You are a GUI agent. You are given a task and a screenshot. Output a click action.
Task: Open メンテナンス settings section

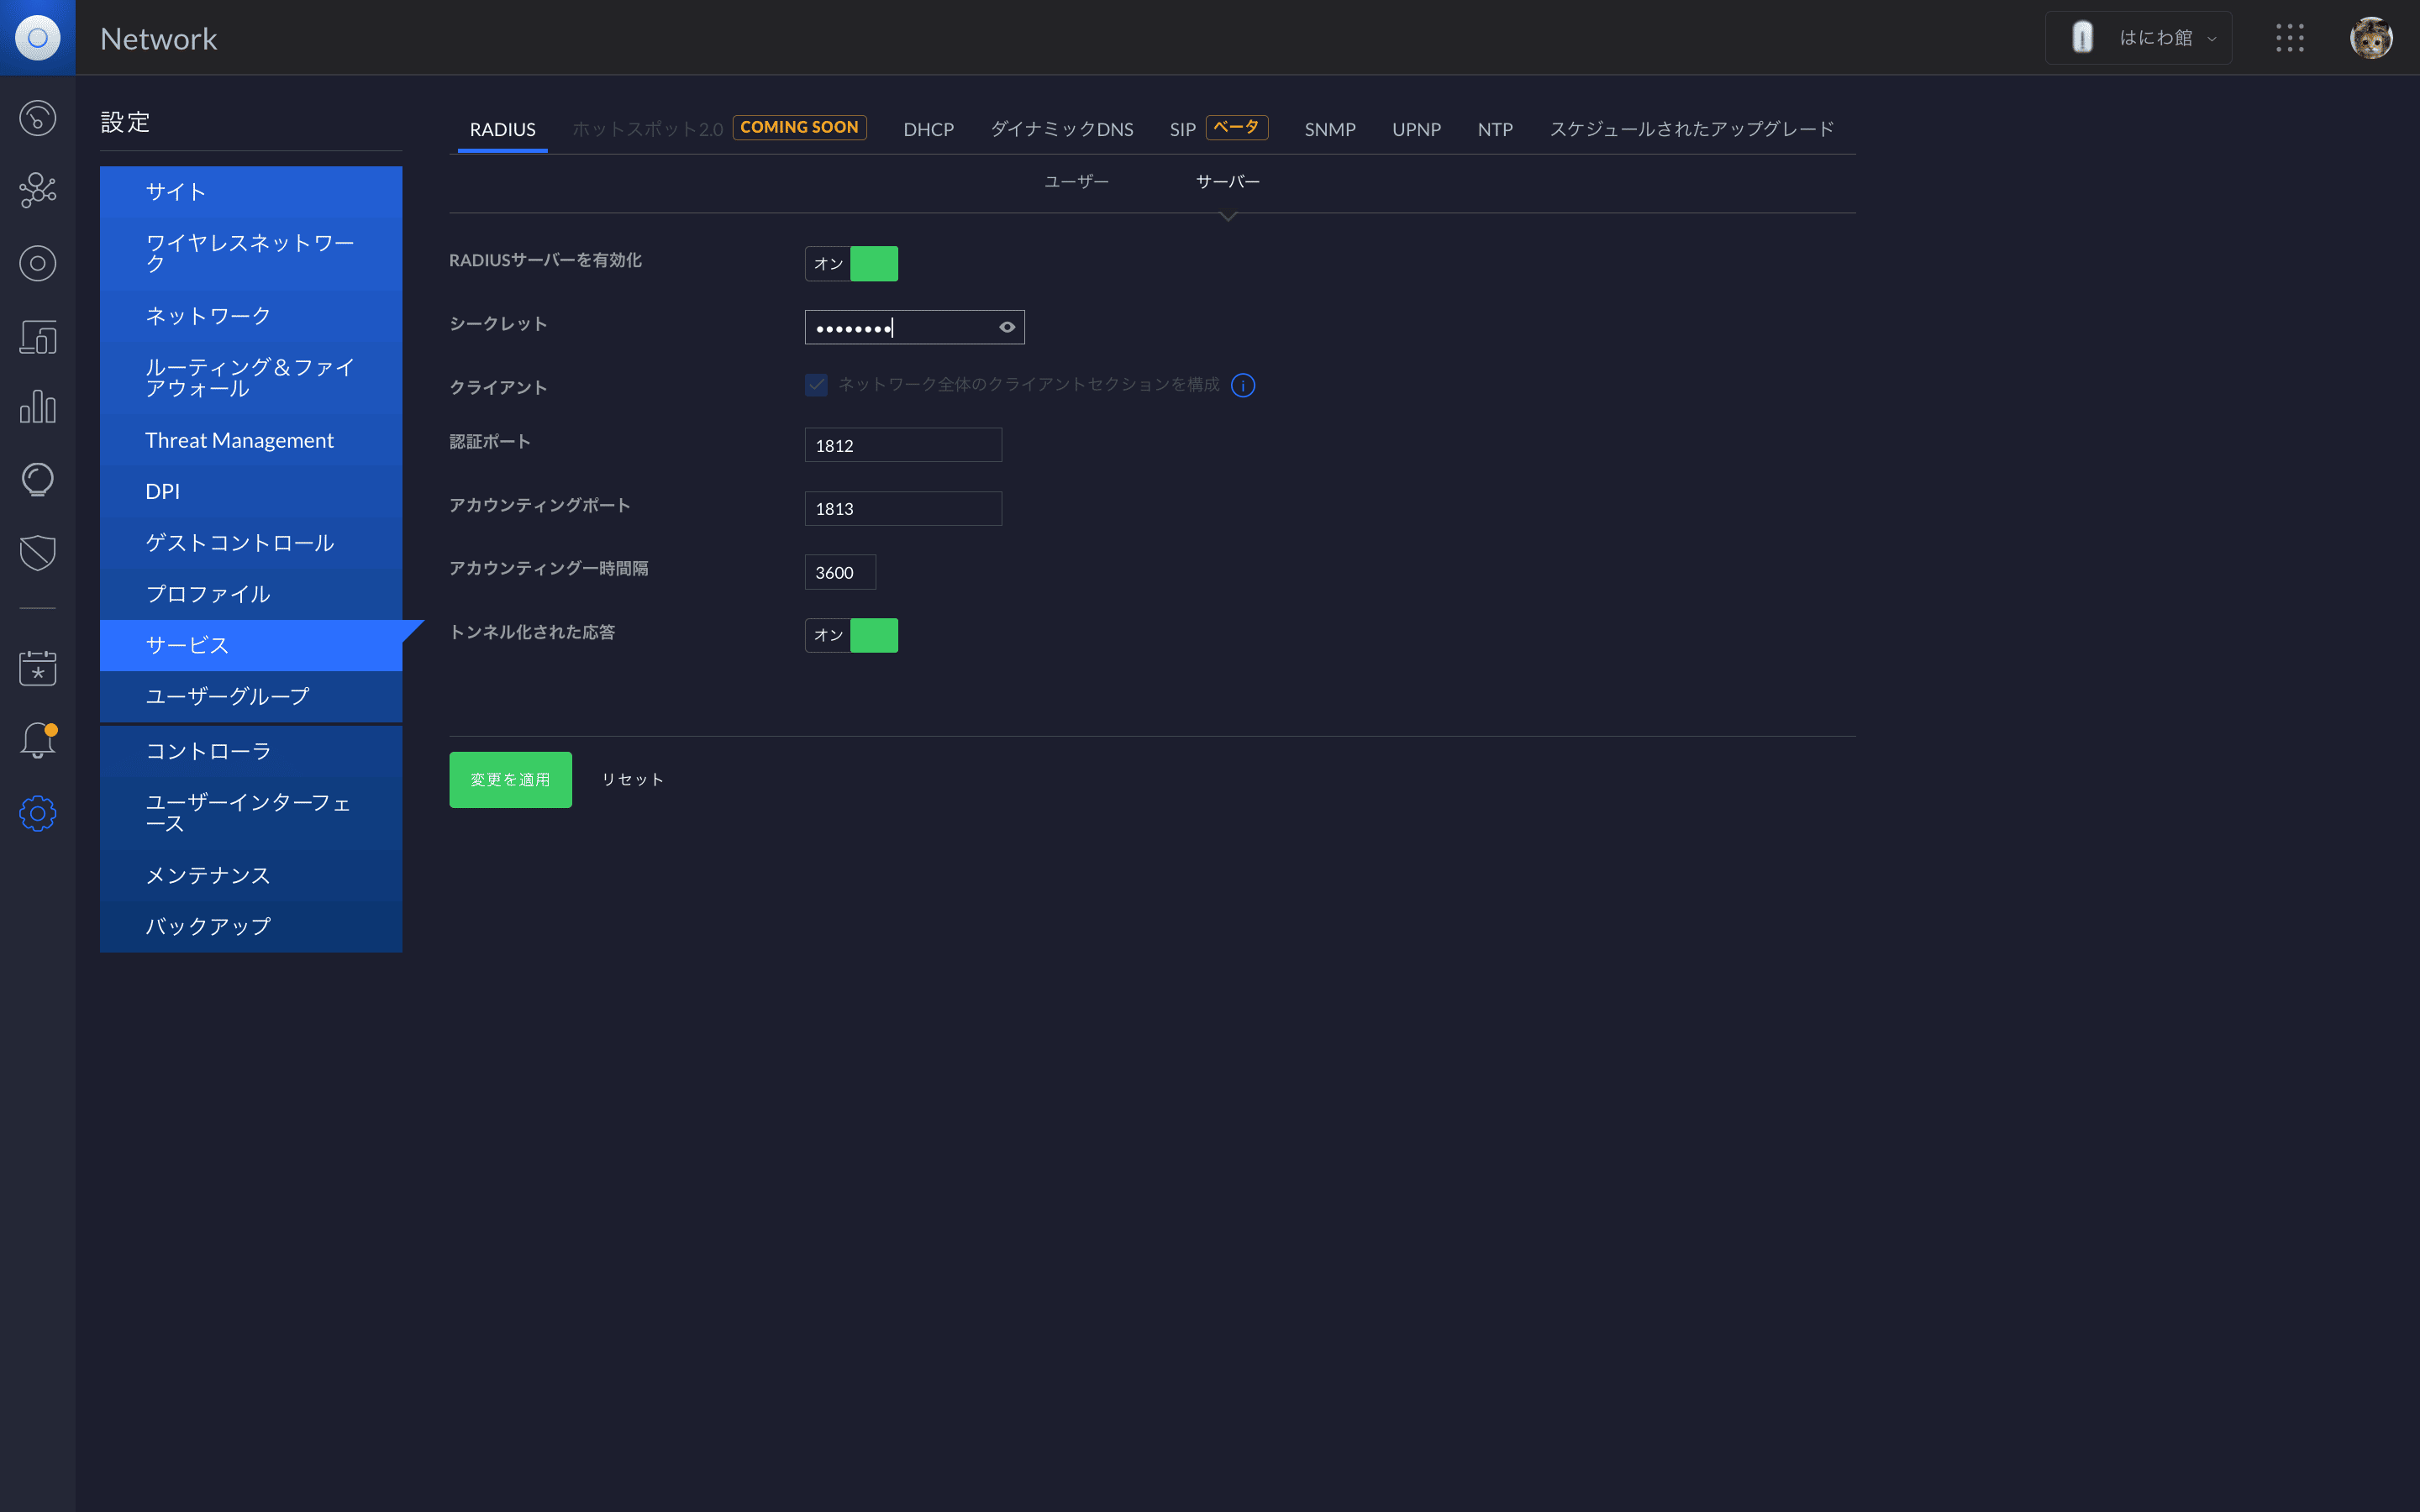pos(251,875)
